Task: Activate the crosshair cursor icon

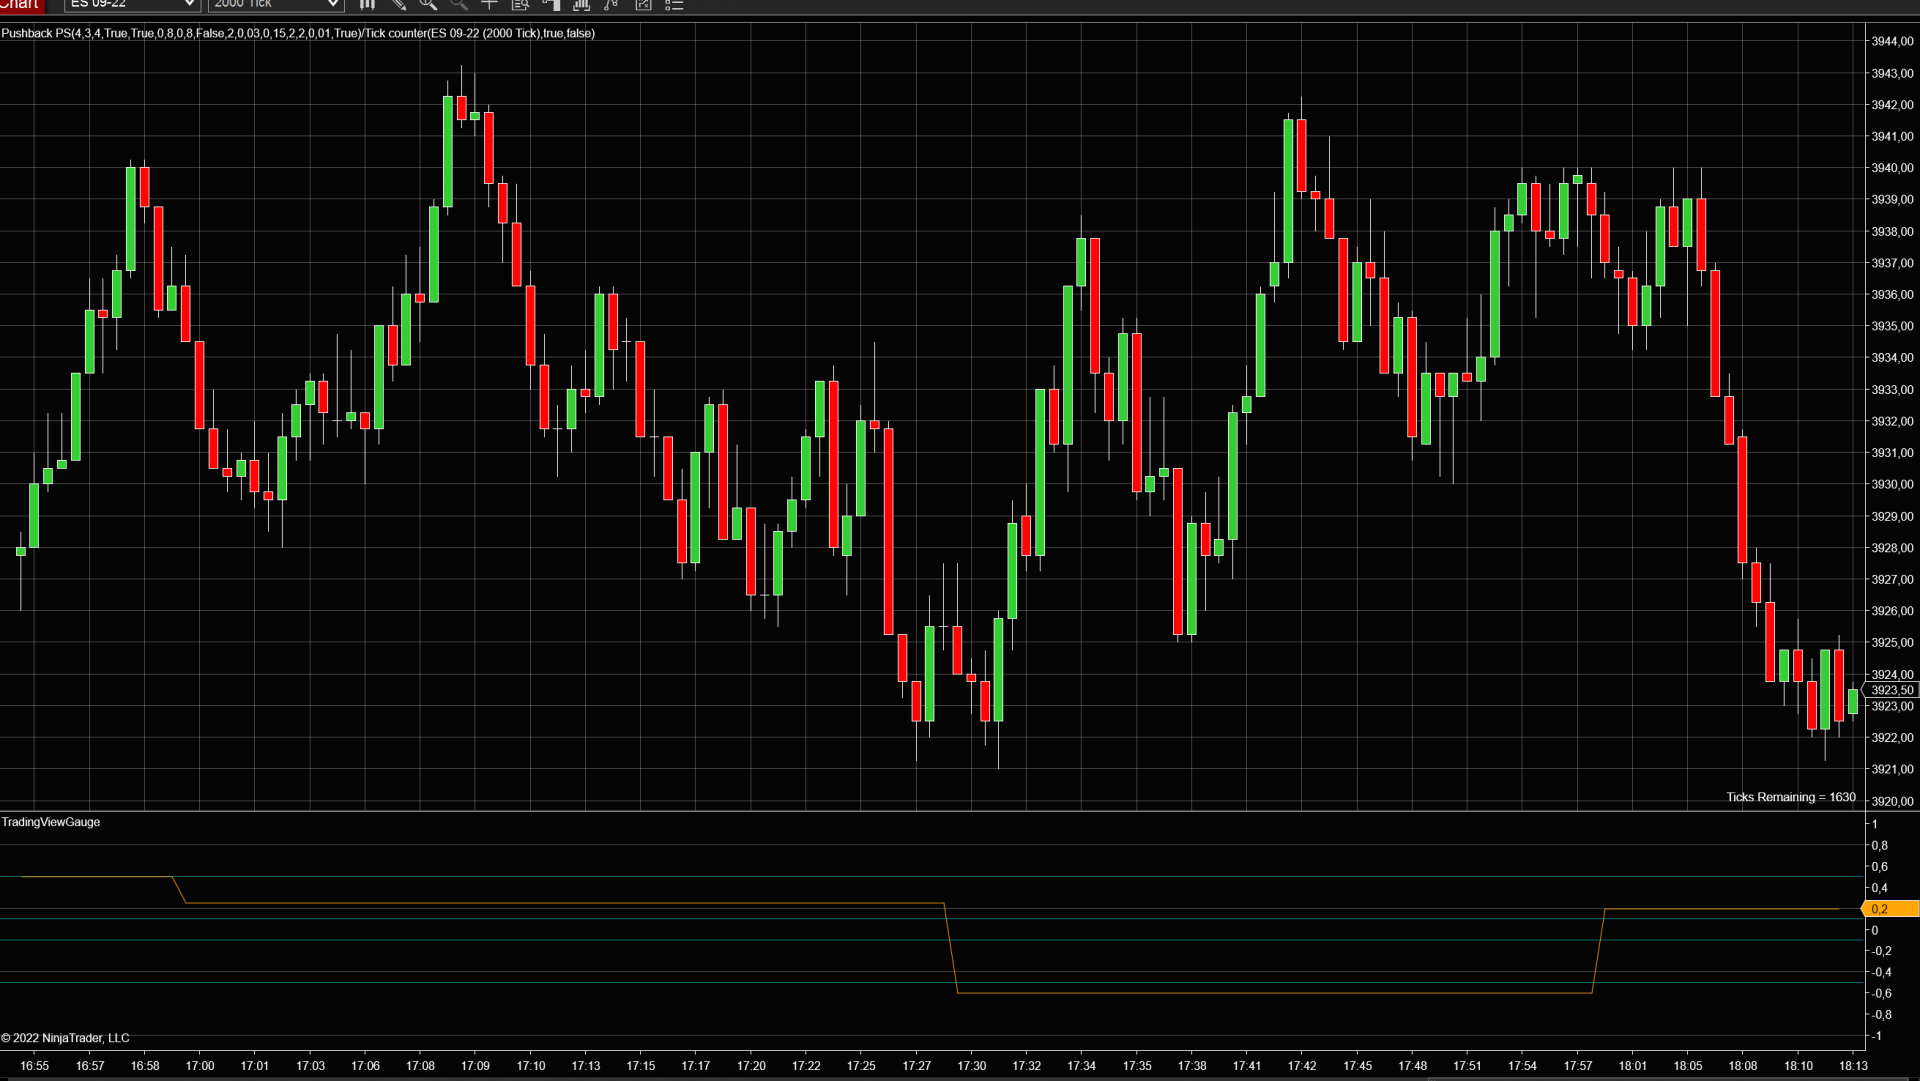Action: 489,5
